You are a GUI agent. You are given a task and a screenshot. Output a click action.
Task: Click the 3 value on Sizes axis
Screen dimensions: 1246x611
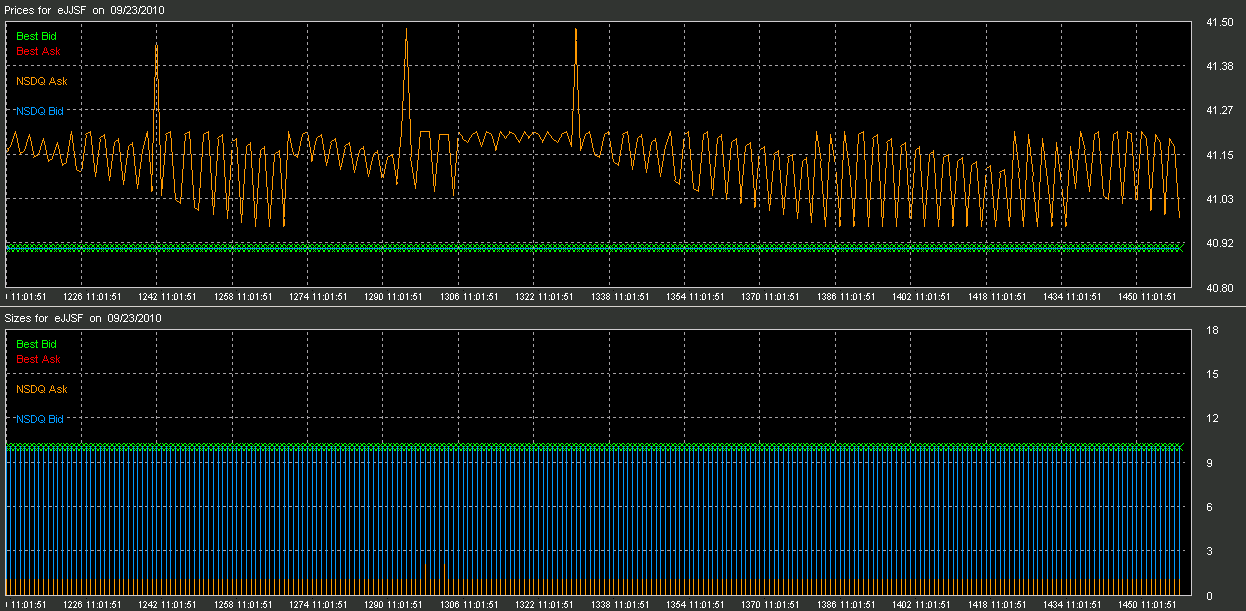click(1209, 551)
